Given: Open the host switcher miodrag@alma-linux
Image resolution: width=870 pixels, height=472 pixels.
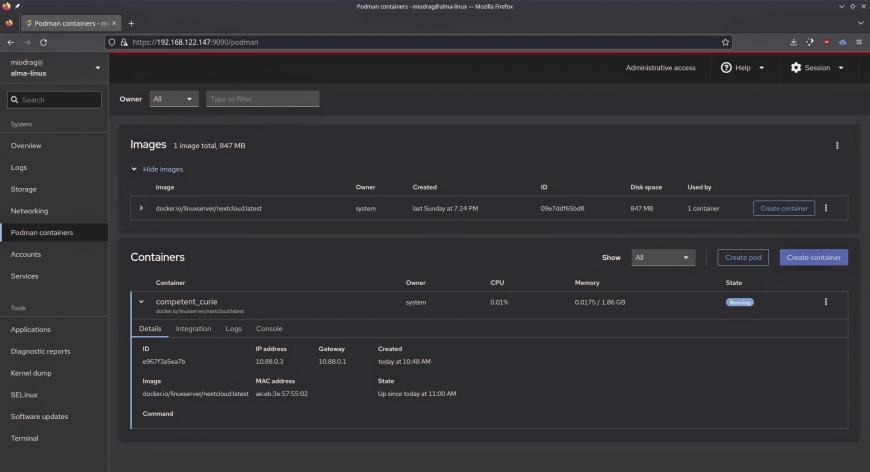Looking at the screenshot, I should 54,68.
